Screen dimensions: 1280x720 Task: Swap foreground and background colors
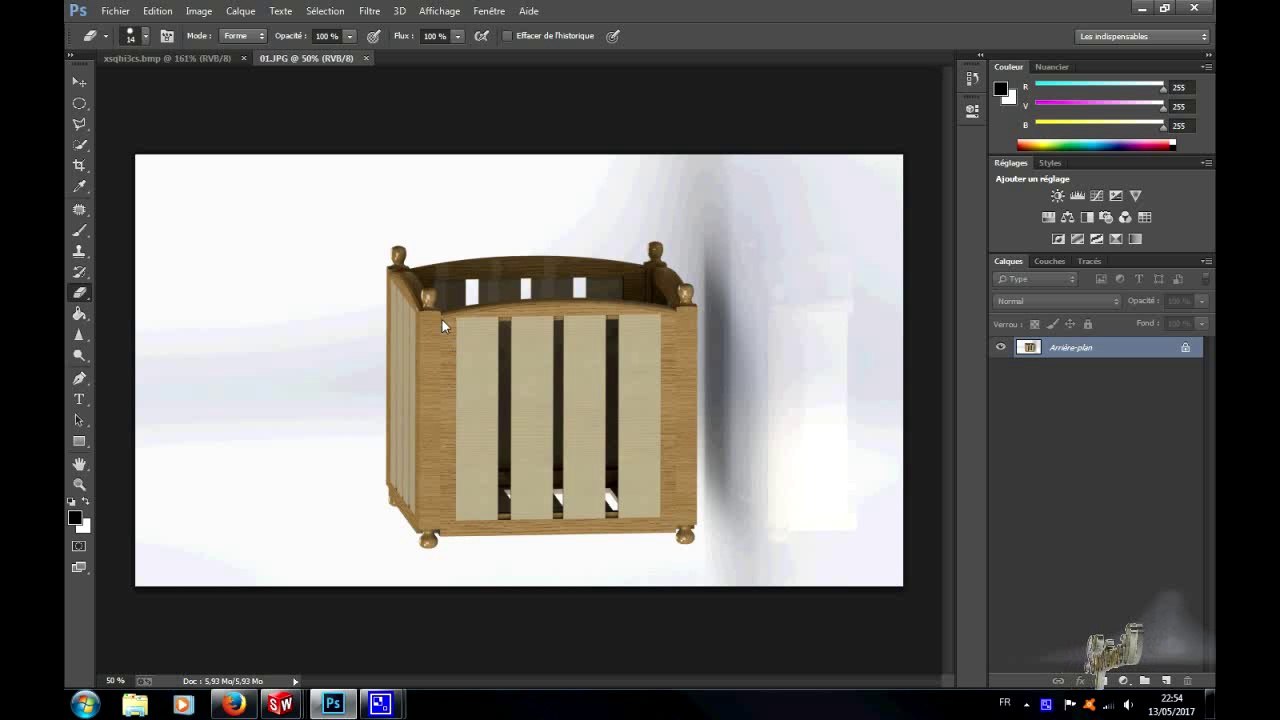86,501
